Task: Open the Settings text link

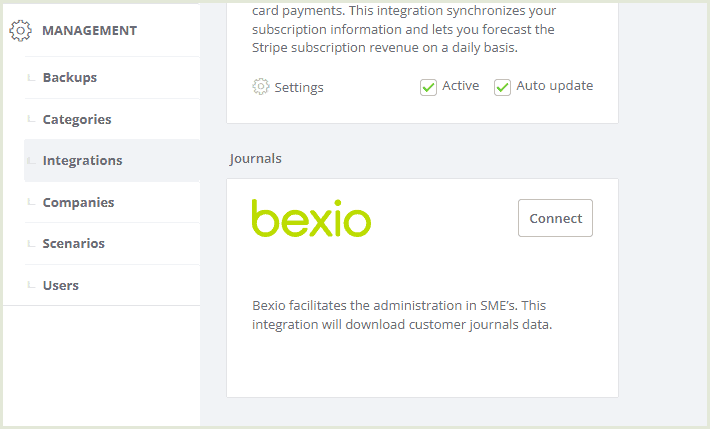Action: tap(299, 87)
